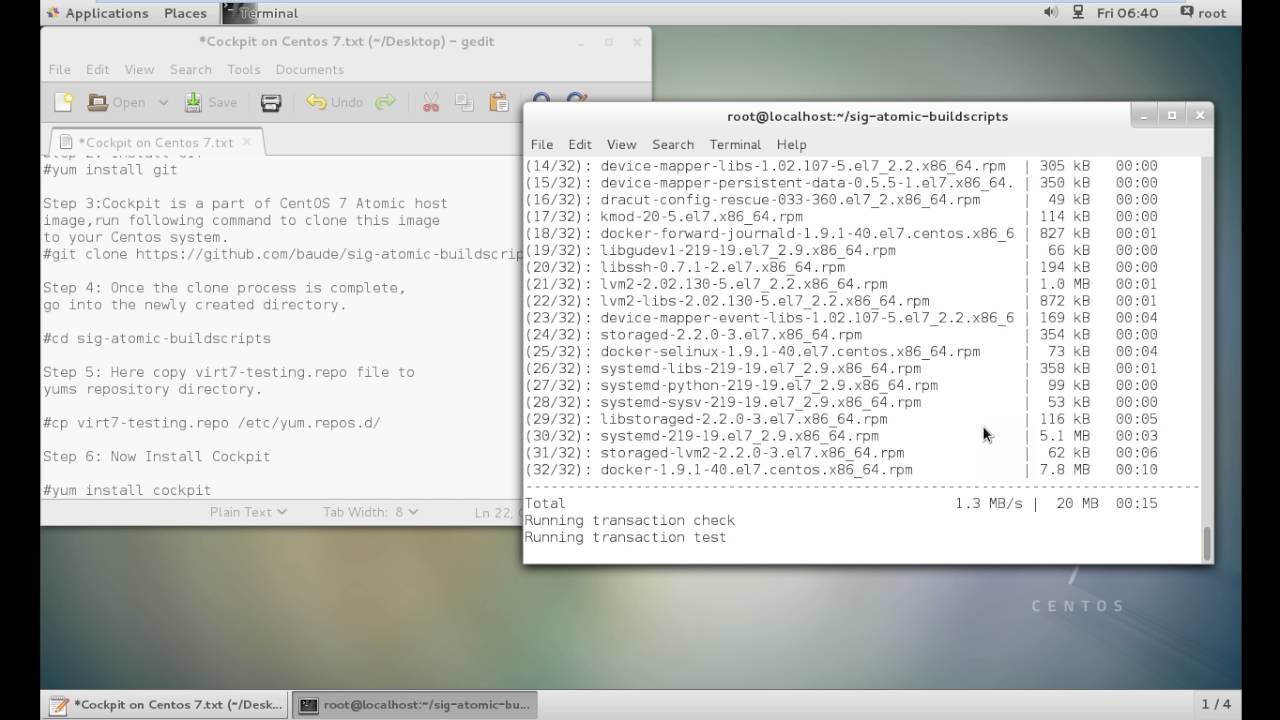
Task: Close the terminal window
Action: (1200, 115)
